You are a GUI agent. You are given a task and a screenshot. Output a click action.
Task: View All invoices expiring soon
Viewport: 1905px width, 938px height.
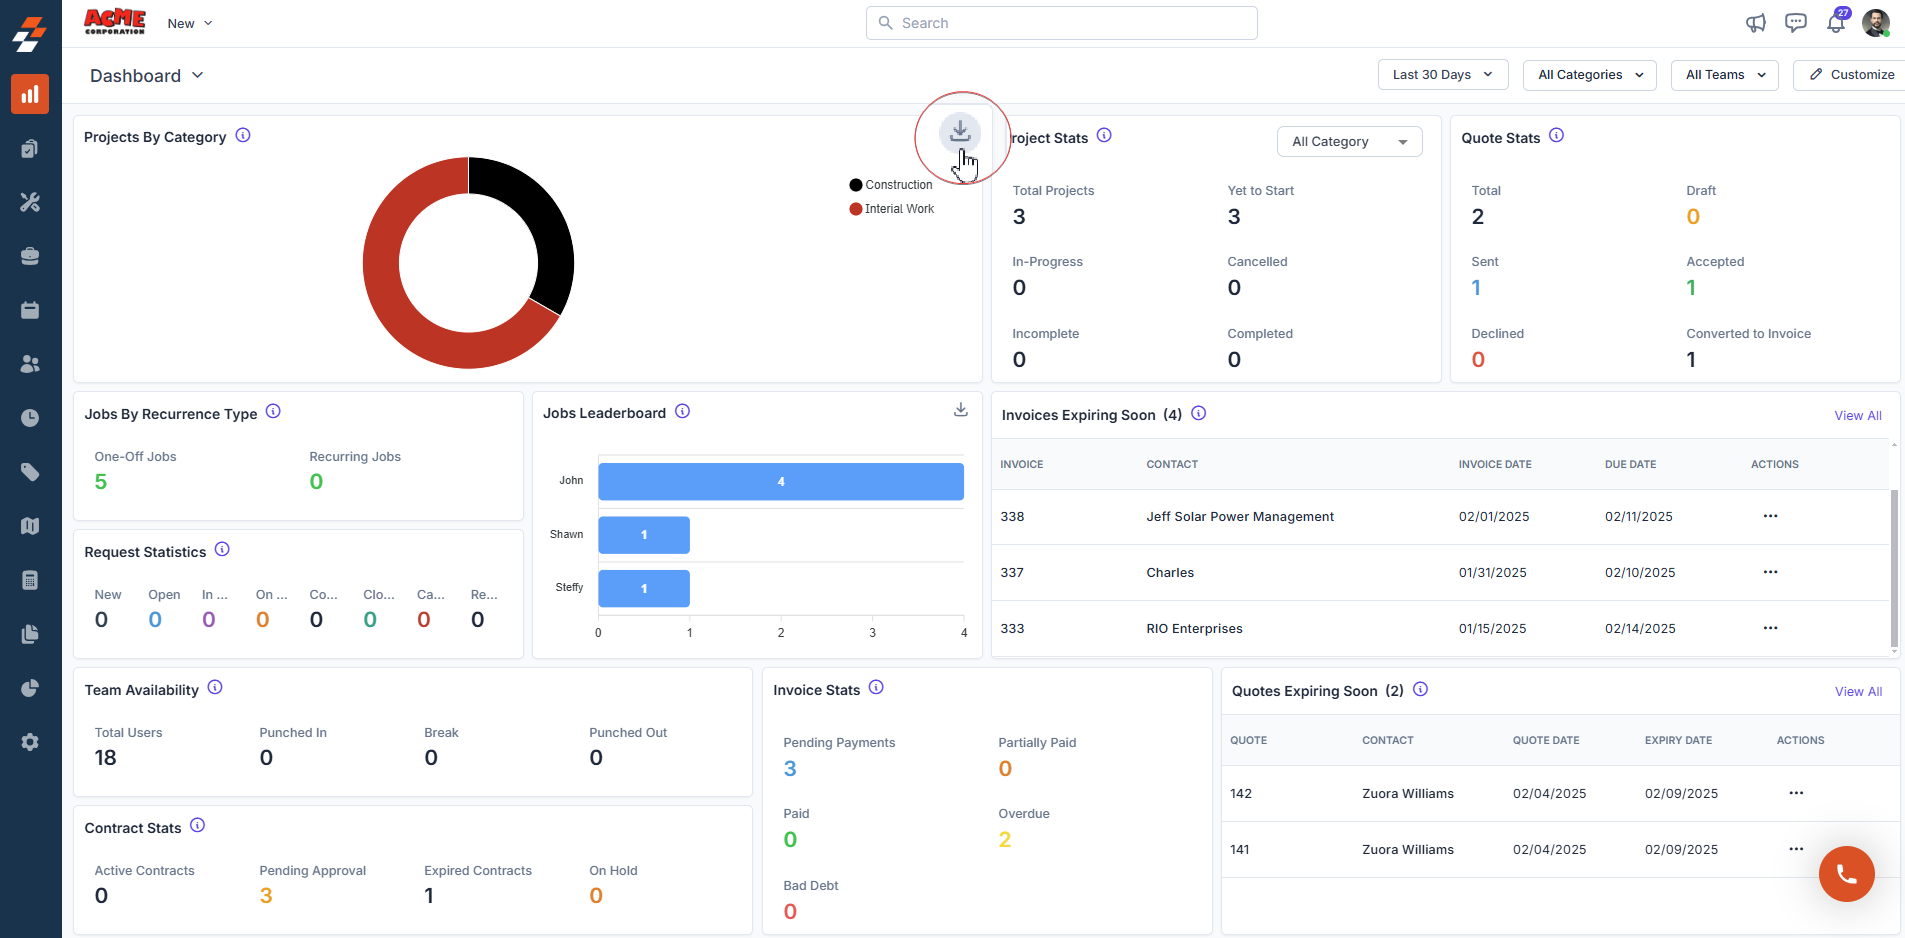point(1857,416)
